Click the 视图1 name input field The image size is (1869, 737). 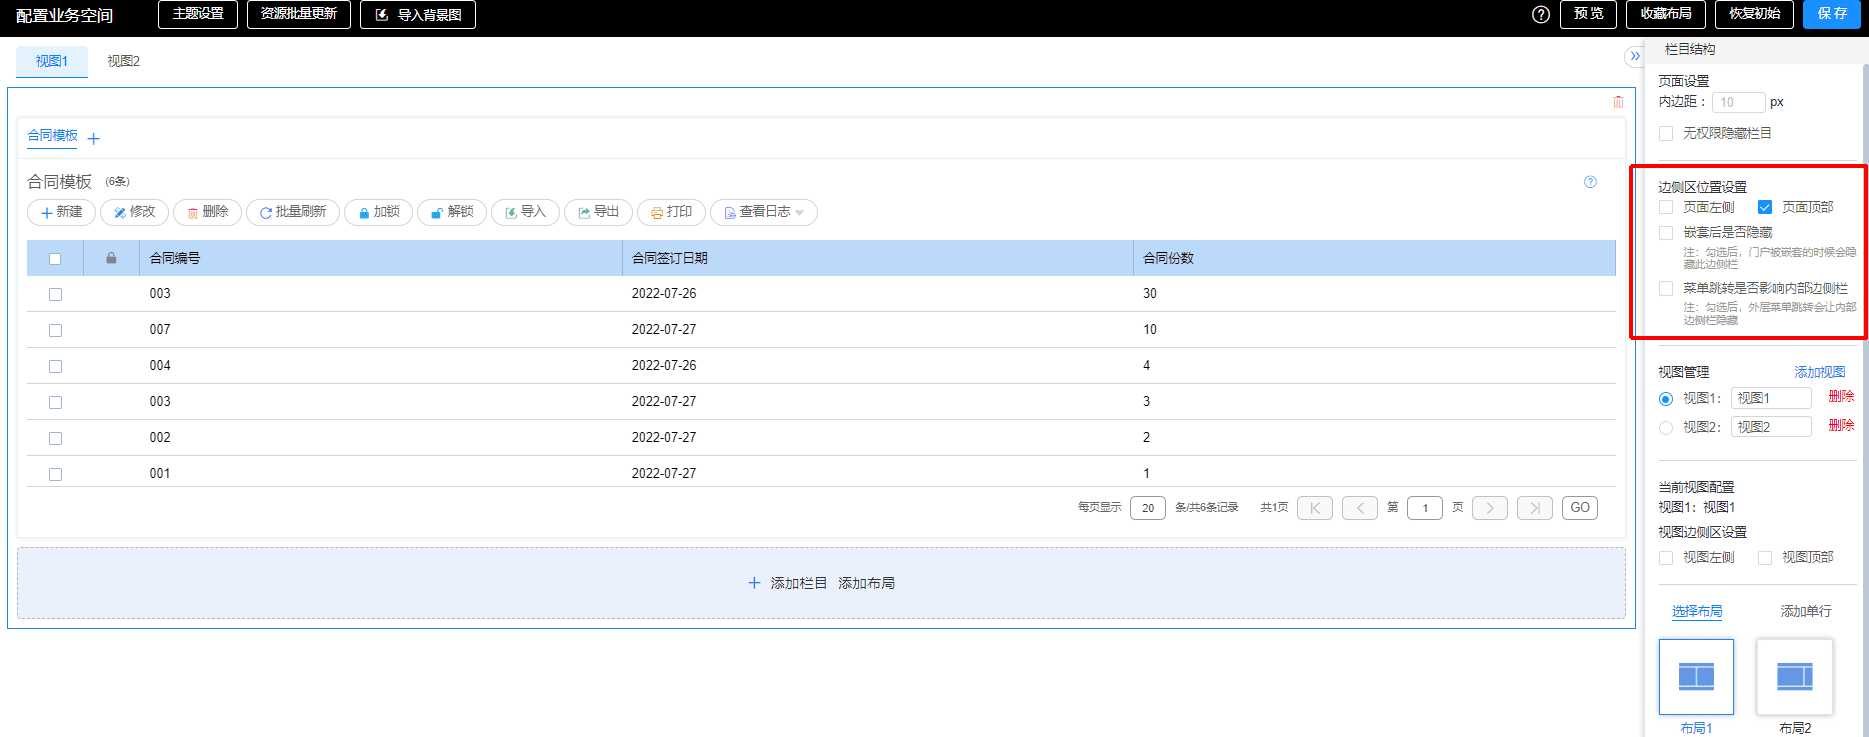1771,398
